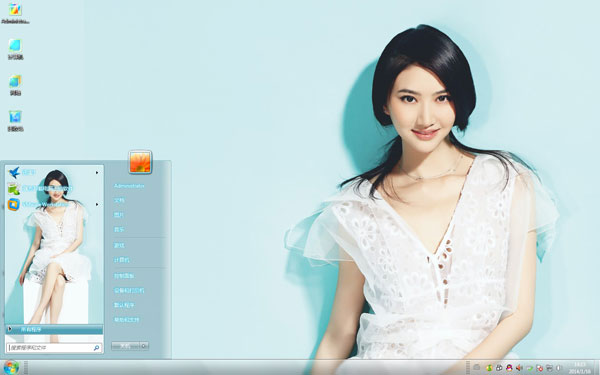Open the volume speaker tray icon
The image size is (600, 375).
click(x=519, y=368)
